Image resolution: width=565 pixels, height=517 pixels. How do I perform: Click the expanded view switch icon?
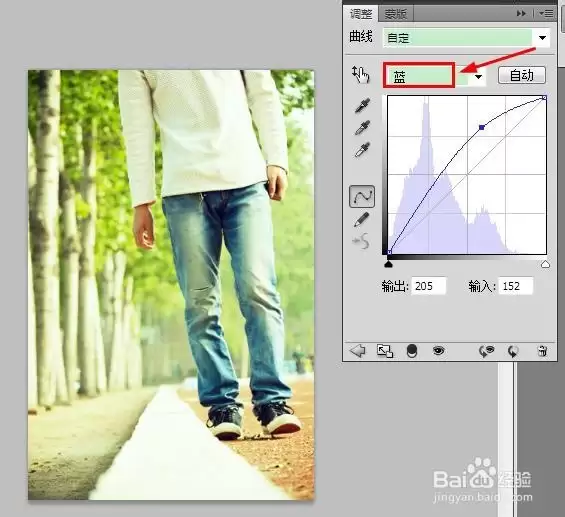[x=385, y=351]
